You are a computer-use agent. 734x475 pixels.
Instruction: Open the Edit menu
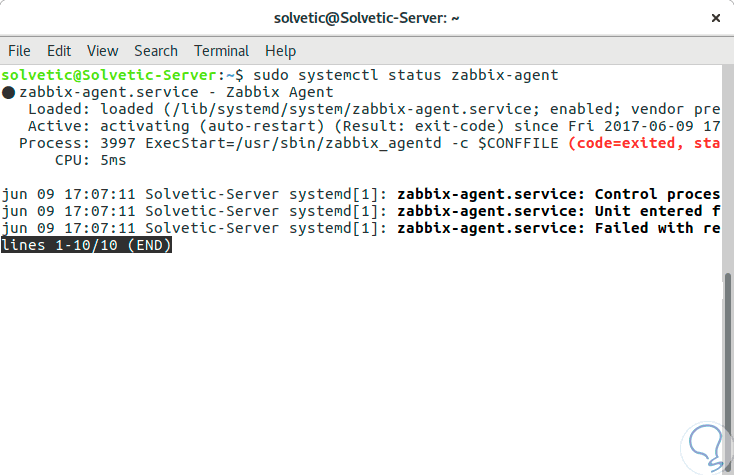pos(59,51)
